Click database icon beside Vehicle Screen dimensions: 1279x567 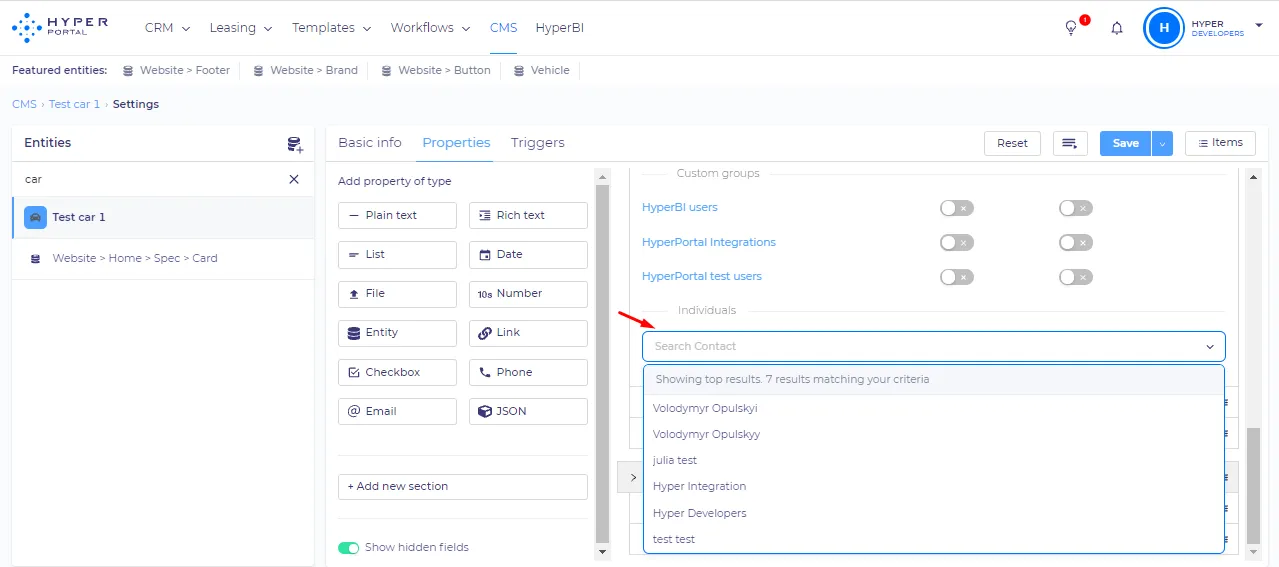[x=519, y=71]
